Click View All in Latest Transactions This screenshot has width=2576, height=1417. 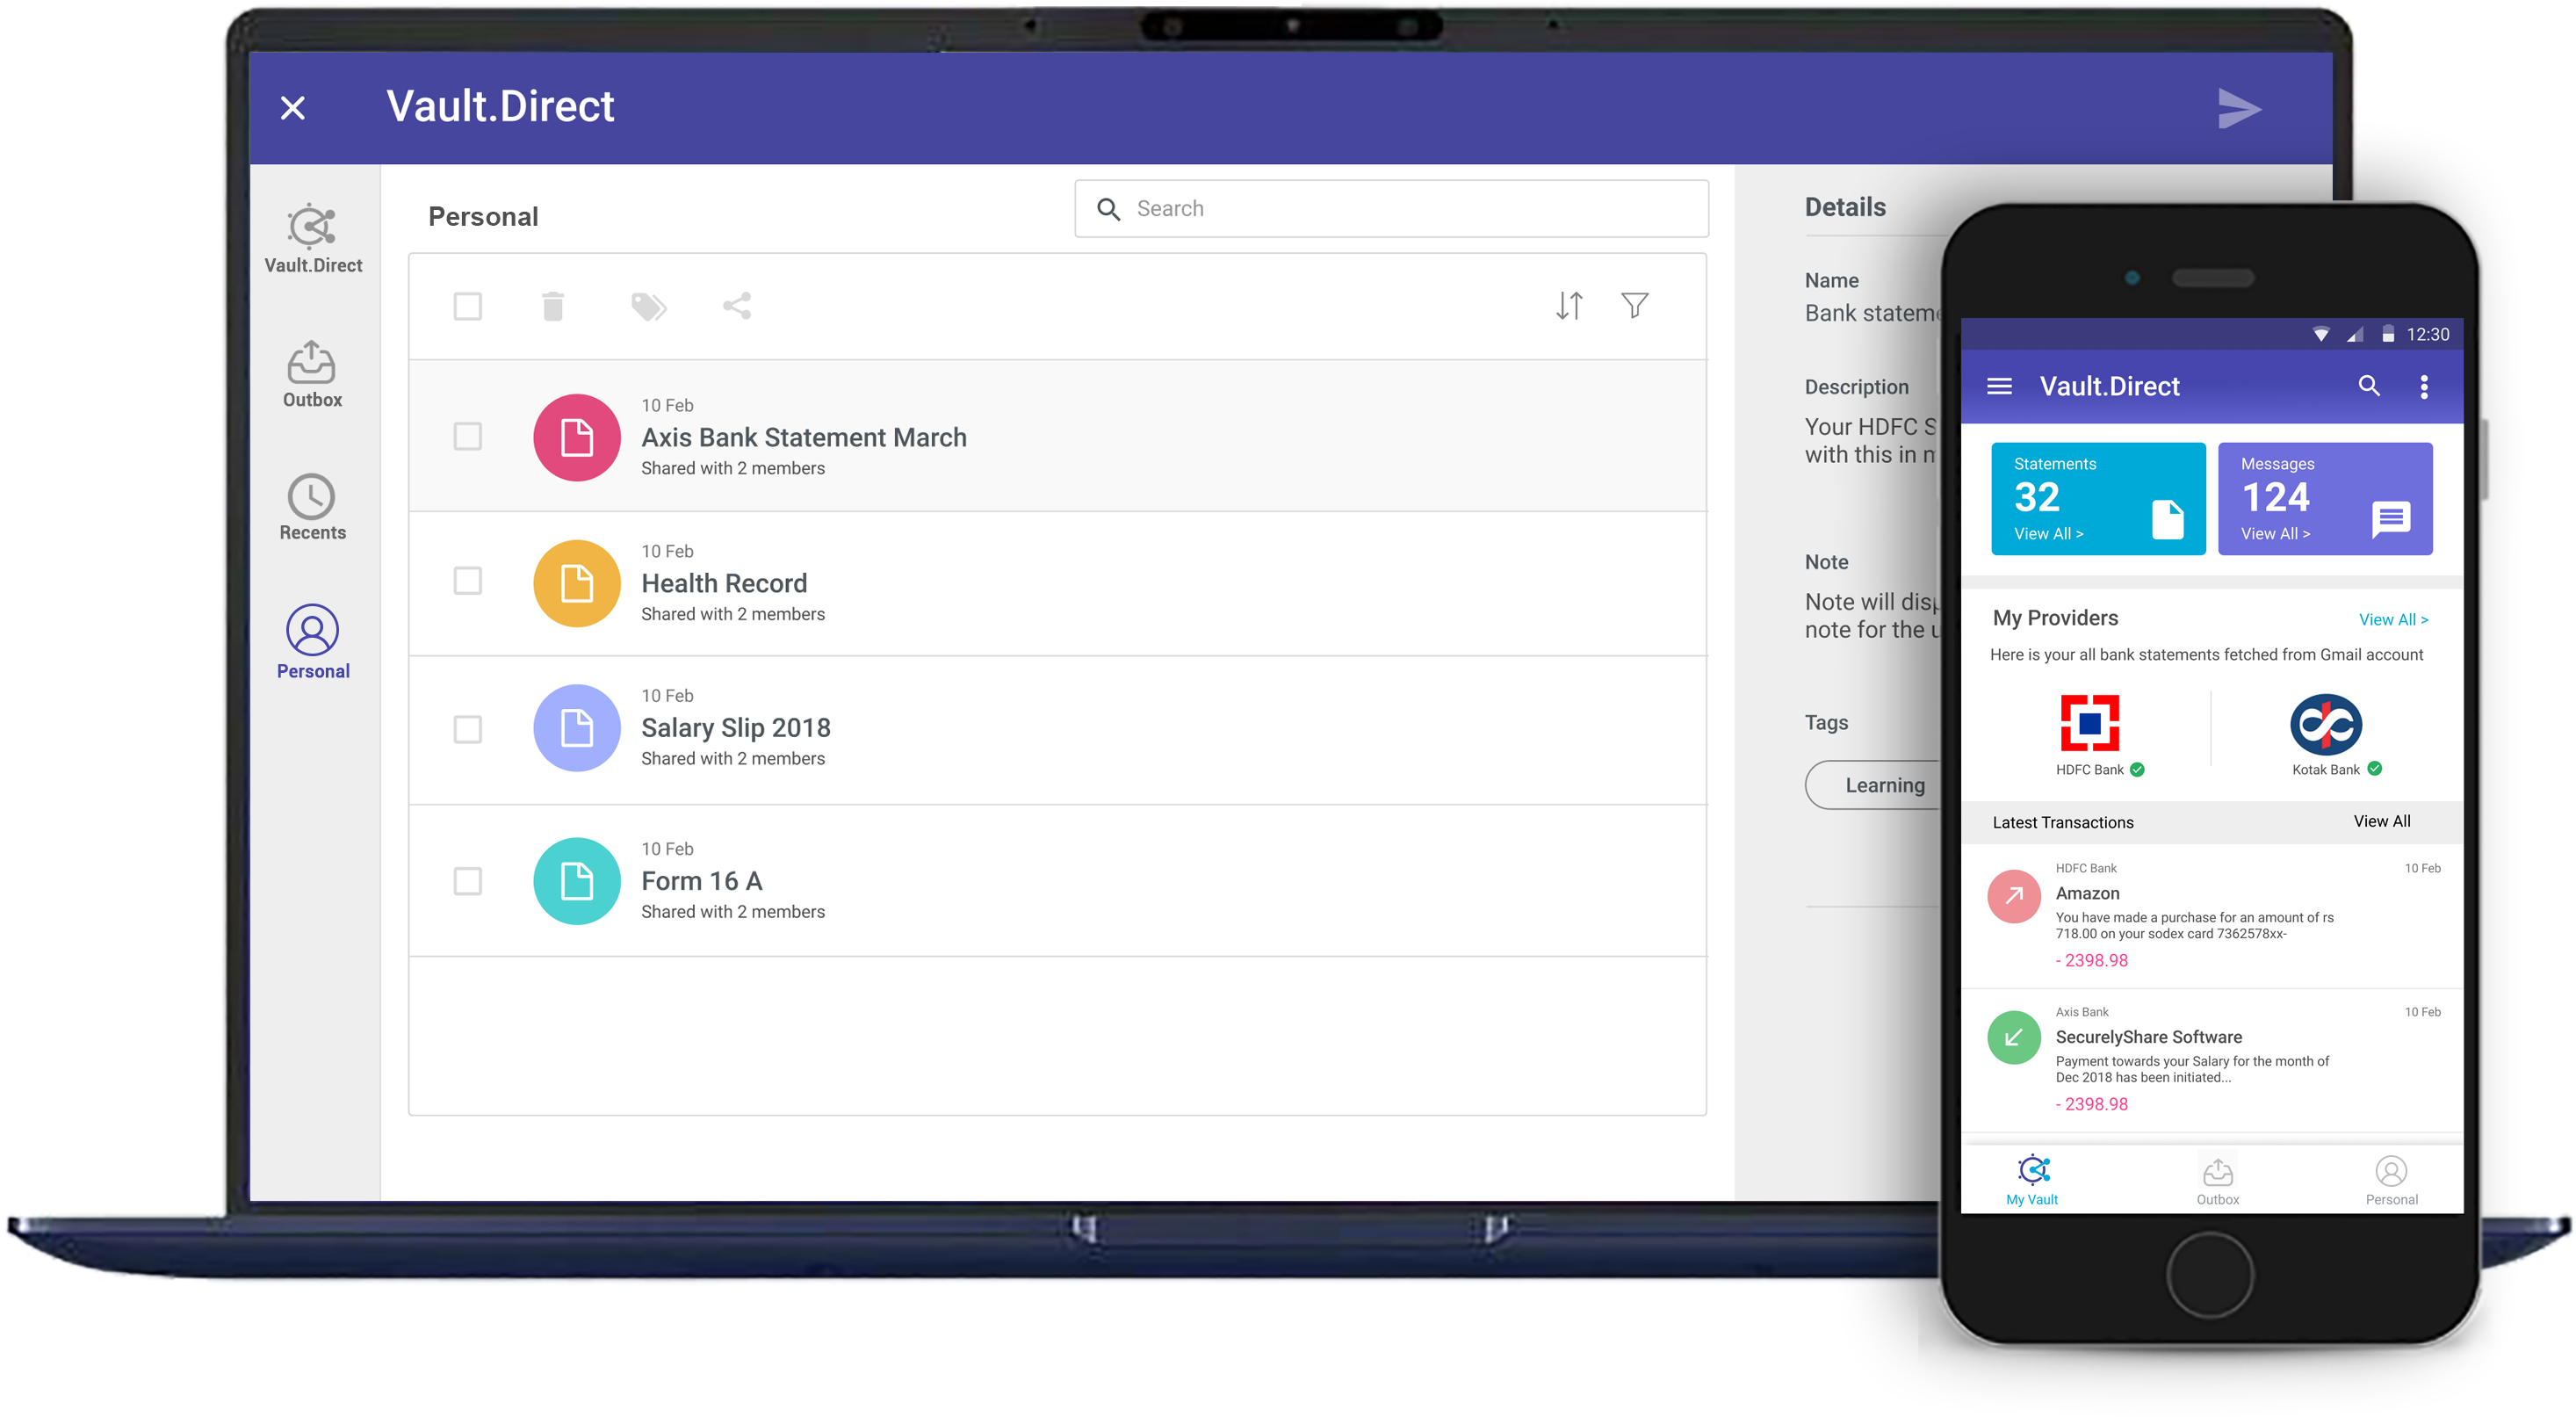pyautogui.click(x=2382, y=821)
